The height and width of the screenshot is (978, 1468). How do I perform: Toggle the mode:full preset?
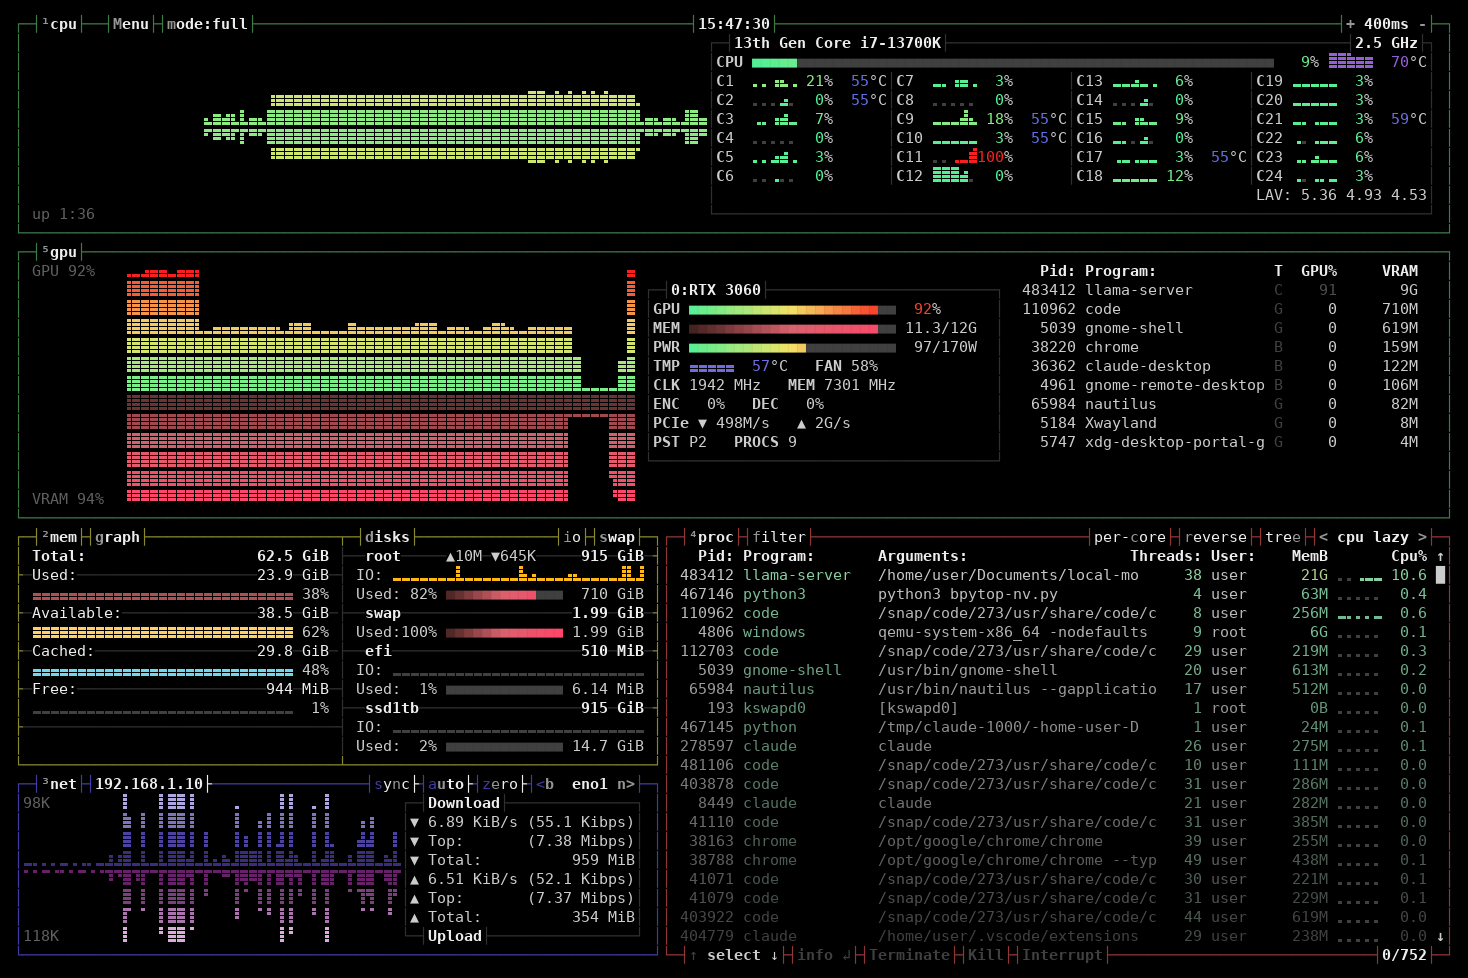(207, 24)
